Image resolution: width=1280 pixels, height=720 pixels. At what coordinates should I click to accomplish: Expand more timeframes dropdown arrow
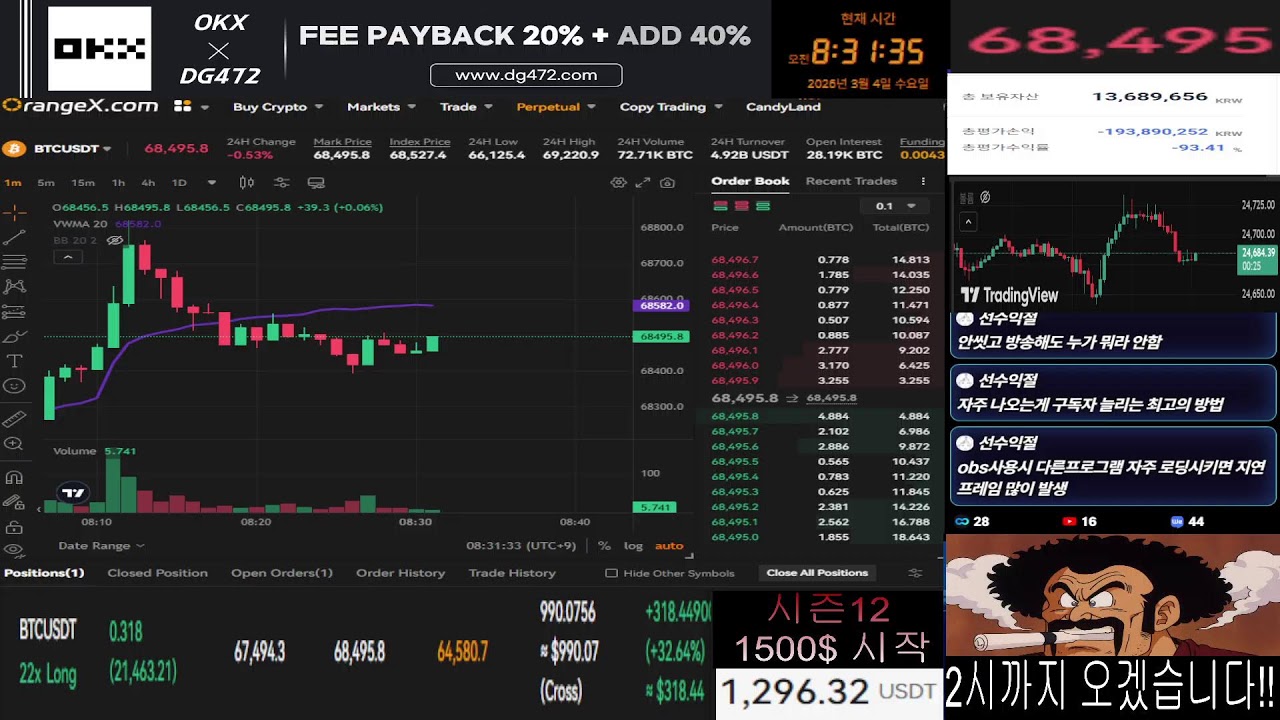pos(211,182)
